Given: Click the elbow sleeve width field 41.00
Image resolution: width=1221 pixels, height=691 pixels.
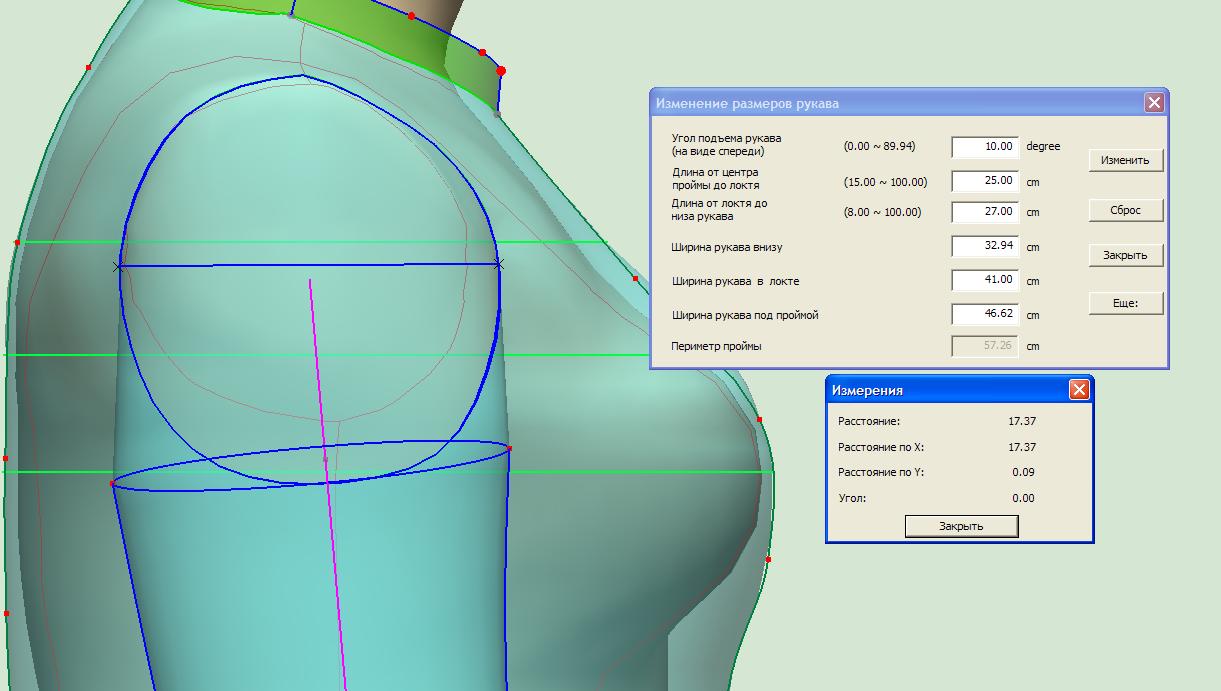Looking at the screenshot, I should tap(984, 280).
